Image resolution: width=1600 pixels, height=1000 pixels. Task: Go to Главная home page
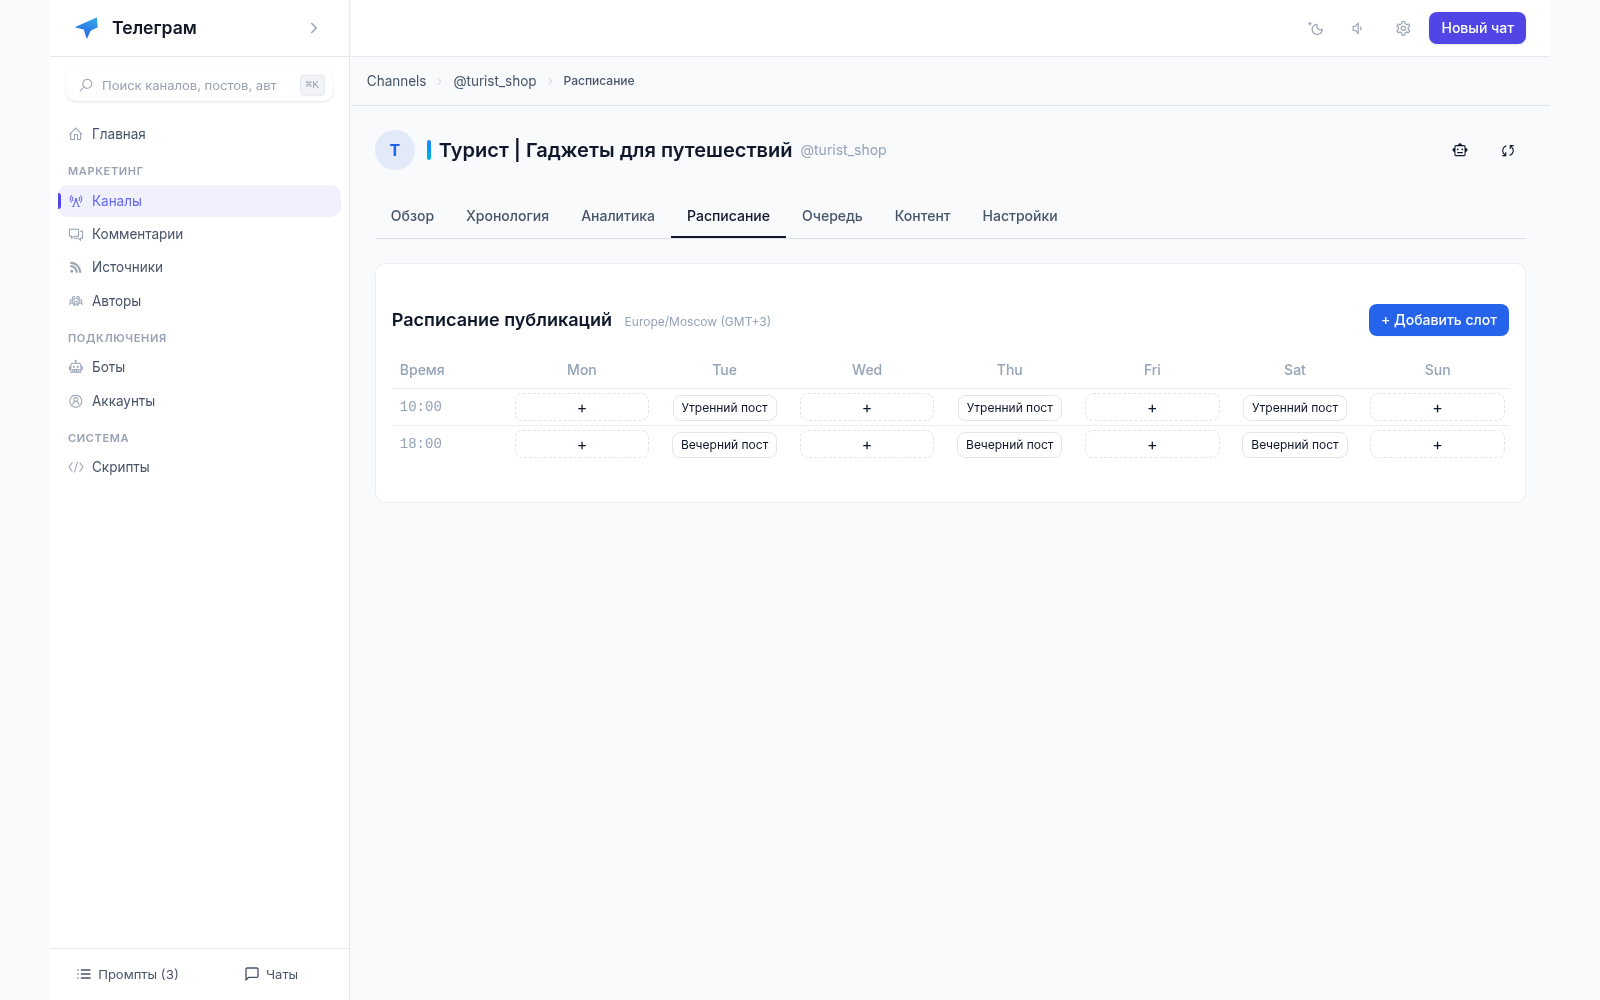click(x=200, y=134)
